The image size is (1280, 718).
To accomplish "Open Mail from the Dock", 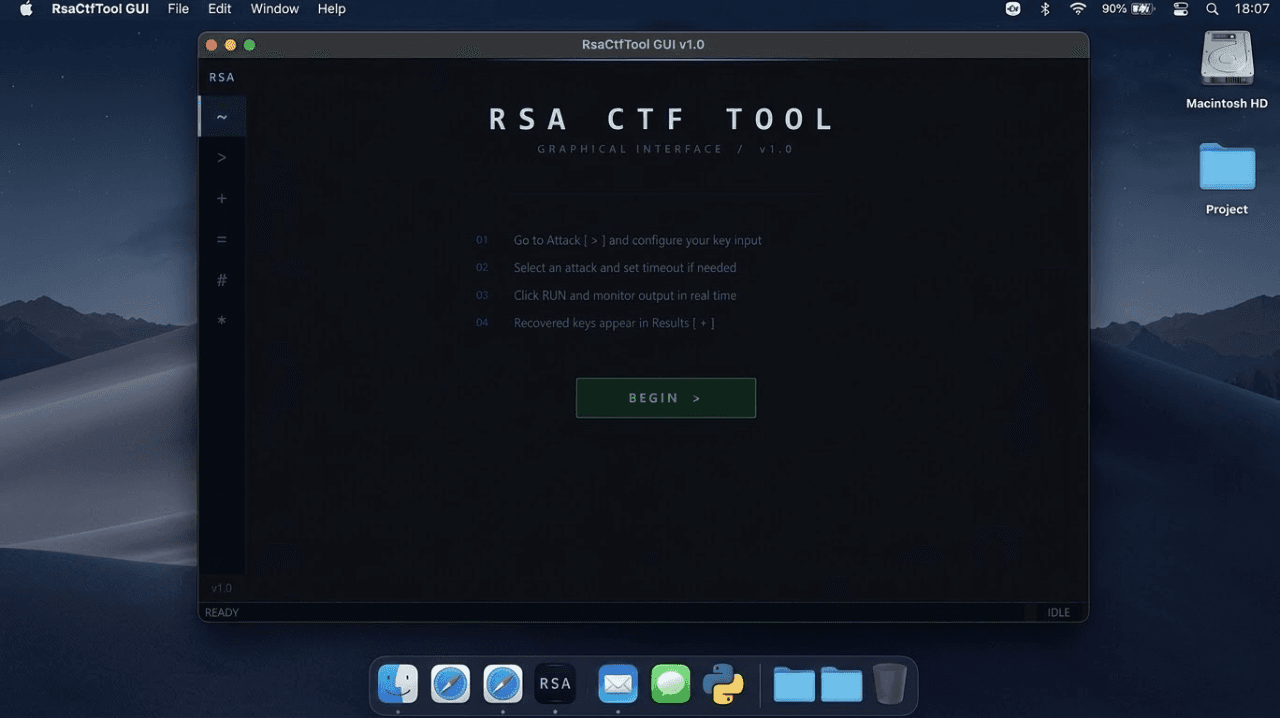I will point(617,684).
